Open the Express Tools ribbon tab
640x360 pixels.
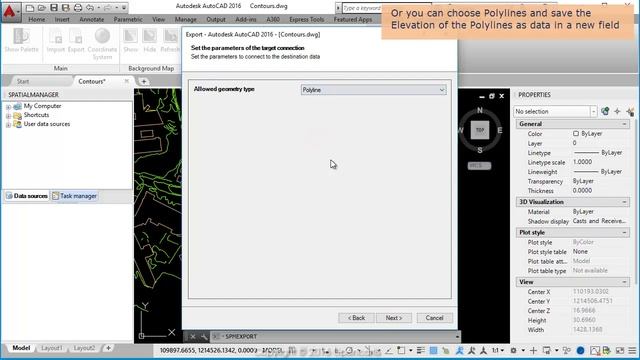coord(307,19)
